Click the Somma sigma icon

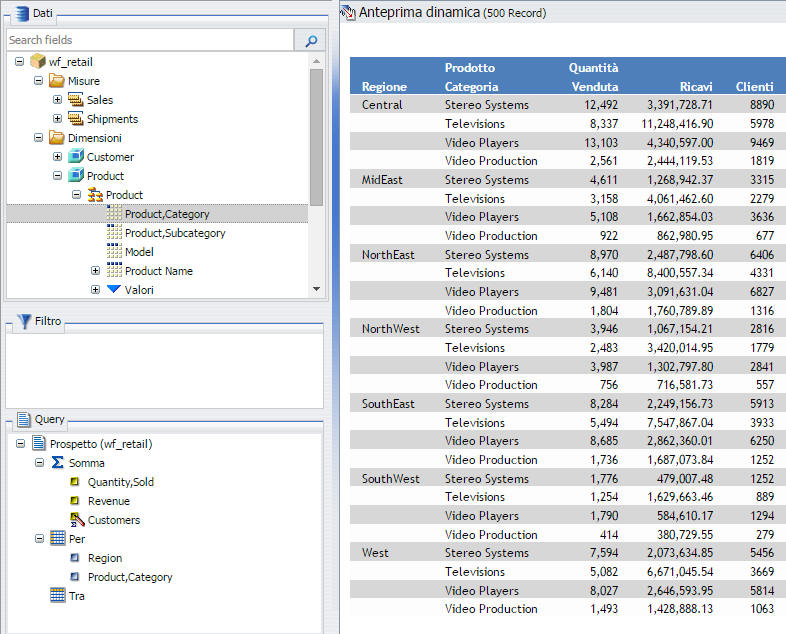coord(58,462)
